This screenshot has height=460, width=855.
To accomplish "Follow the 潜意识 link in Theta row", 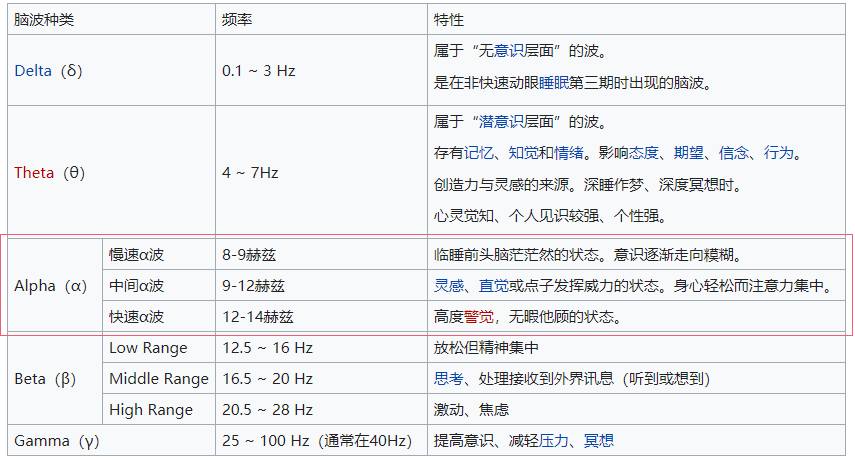I will pos(501,122).
